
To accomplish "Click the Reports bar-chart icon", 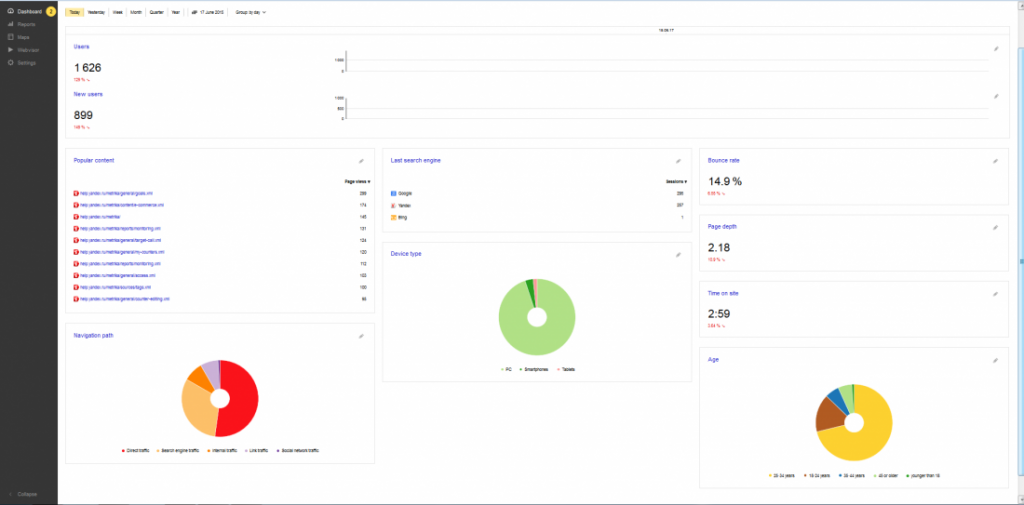I will pyautogui.click(x=10, y=24).
